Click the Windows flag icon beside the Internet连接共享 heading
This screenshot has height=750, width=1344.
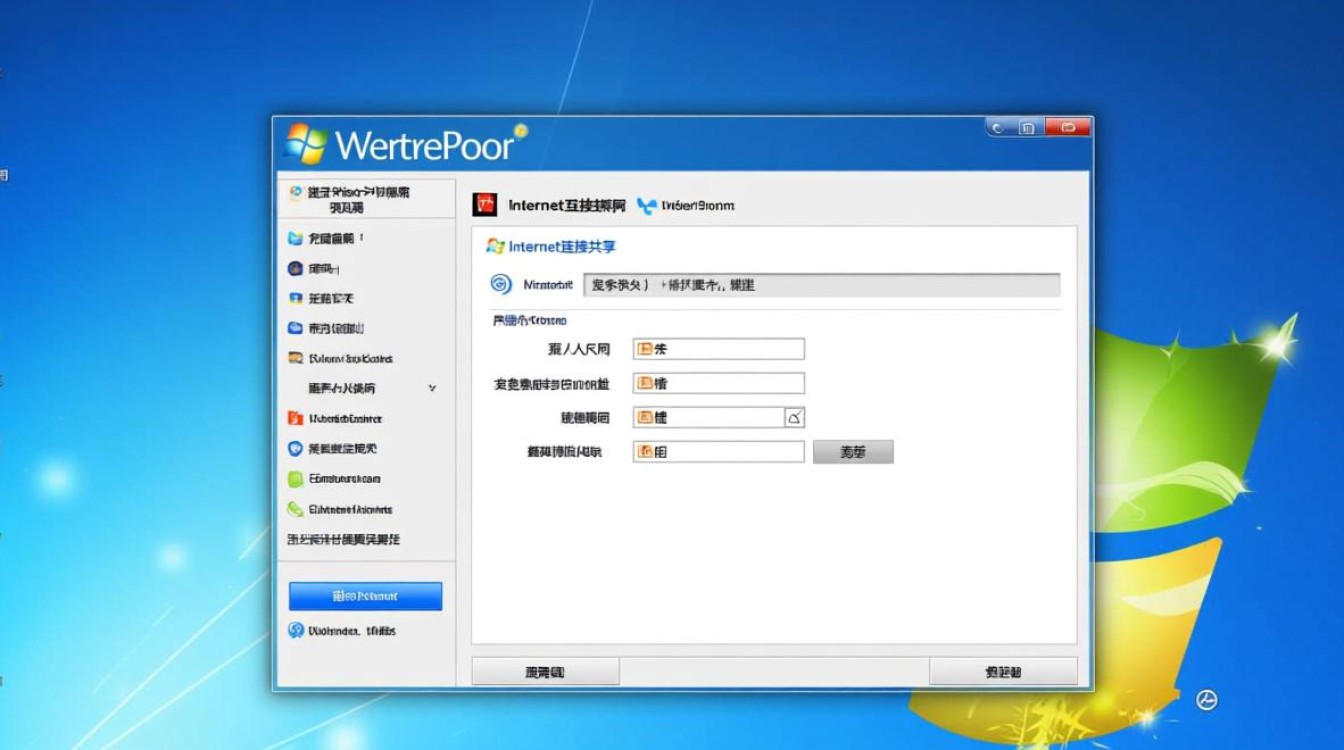coord(494,246)
